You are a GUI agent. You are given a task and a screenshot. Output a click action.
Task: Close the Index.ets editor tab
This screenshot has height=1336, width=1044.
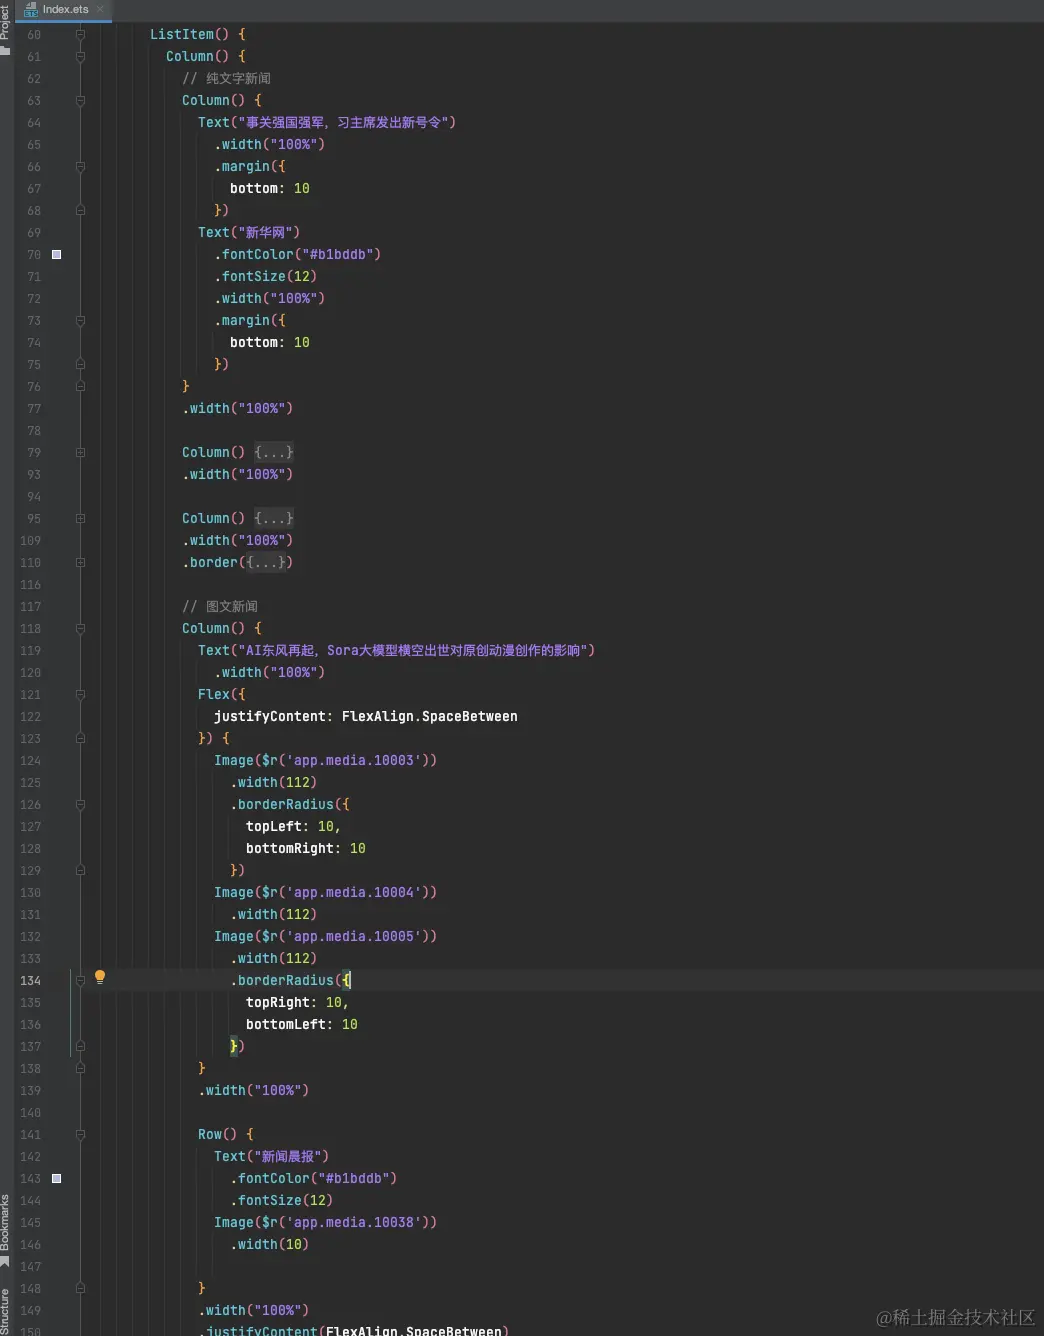(100, 9)
